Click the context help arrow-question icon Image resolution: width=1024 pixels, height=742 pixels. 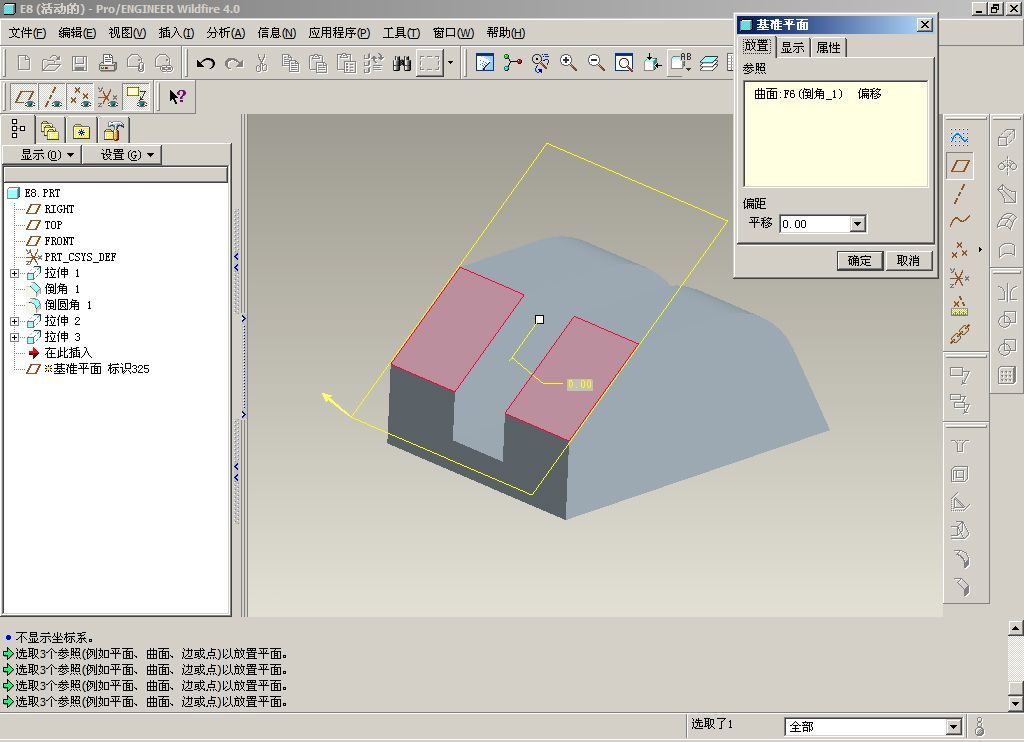[x=177, y=97]
